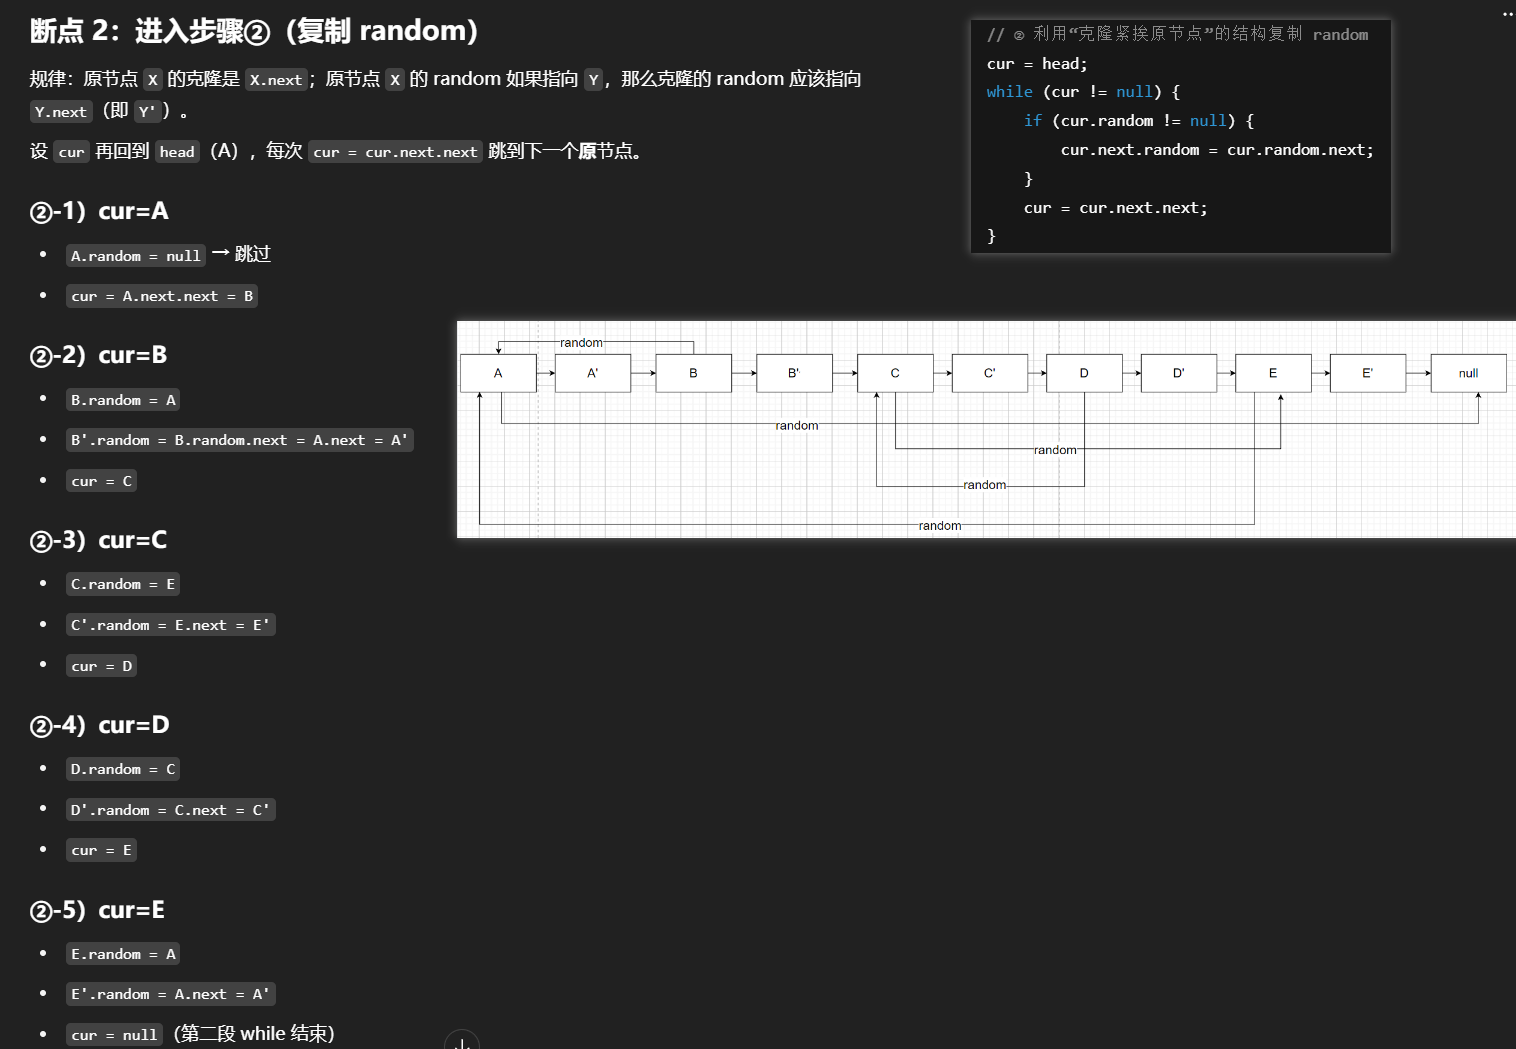
Task: Click node A in the linked list diagram
Action: pyautogui.click(x=498, y=373)
